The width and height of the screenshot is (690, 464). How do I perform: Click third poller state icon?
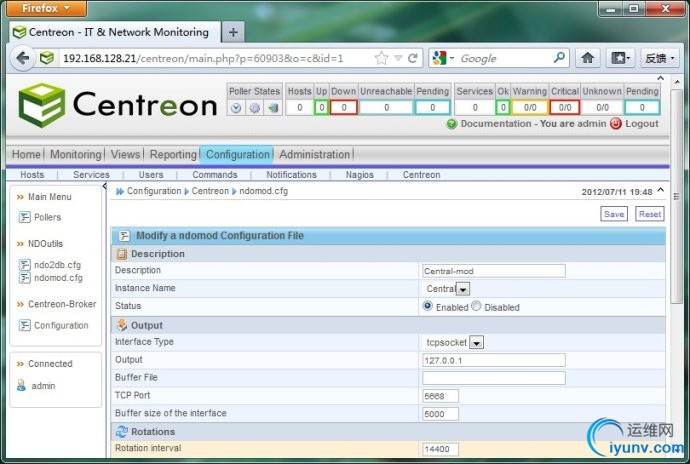coord(273,108)
